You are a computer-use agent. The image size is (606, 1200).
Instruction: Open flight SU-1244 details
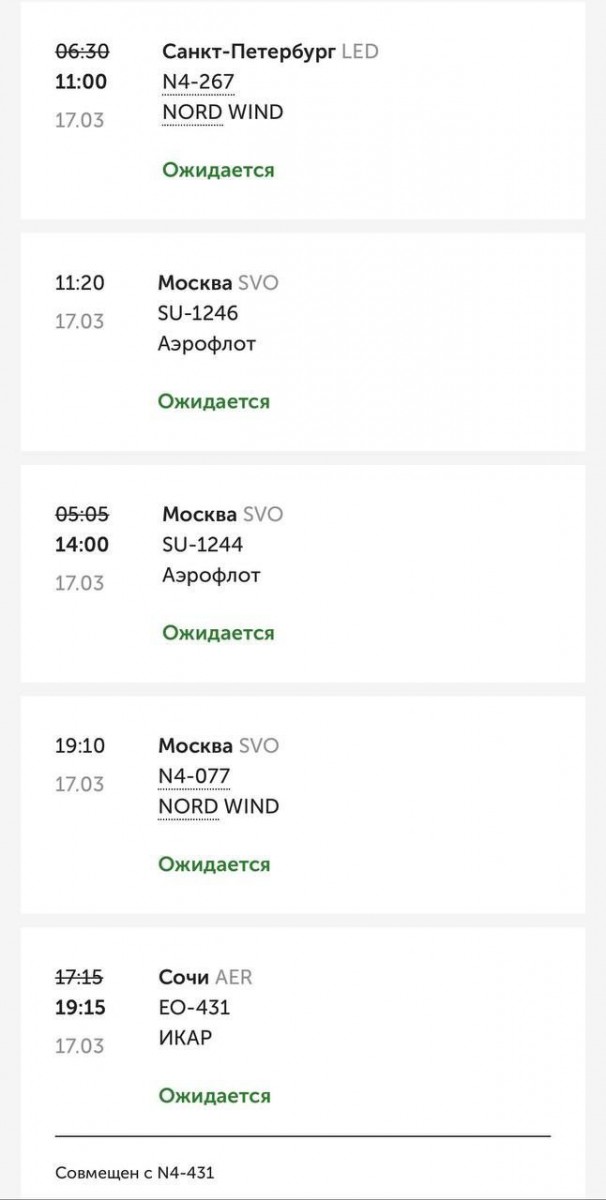(202, 545)
